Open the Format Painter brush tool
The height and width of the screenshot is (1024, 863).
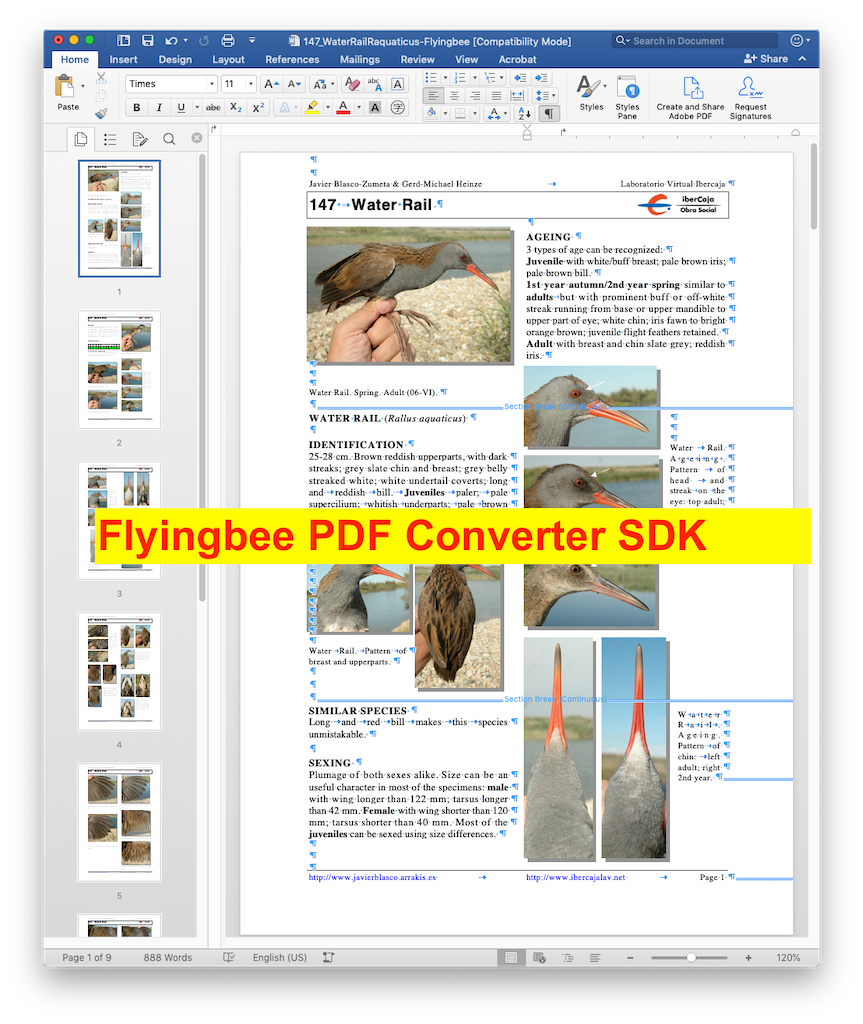pyautogui.click(x=101, y=114)
